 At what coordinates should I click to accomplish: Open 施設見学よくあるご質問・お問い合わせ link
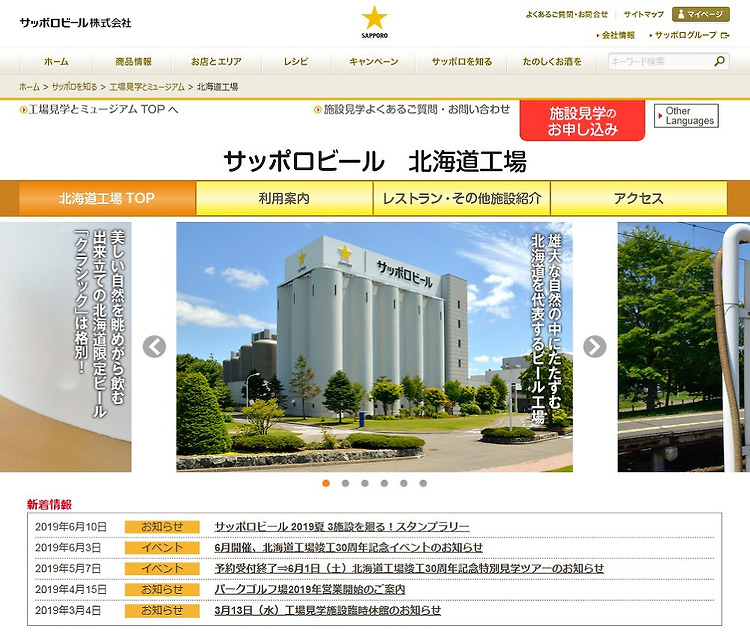click(x=412, y=110)
